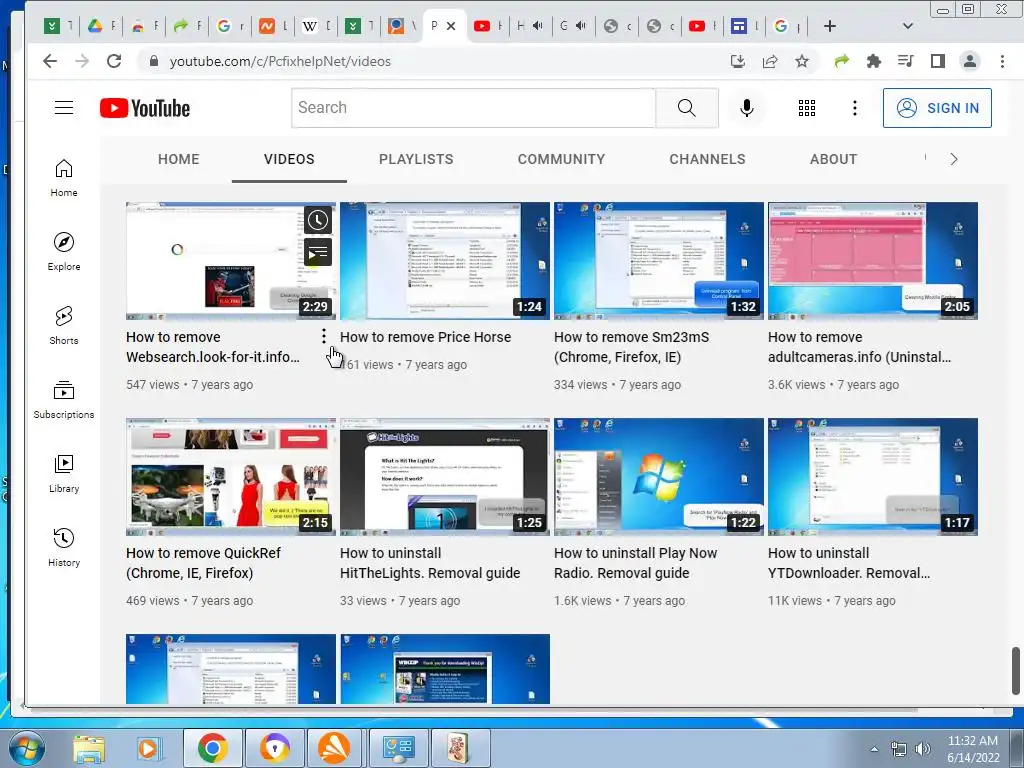Switch to the PLAYLISTS tab
This screenshot has width=1024, height=768.
(416, 159)
